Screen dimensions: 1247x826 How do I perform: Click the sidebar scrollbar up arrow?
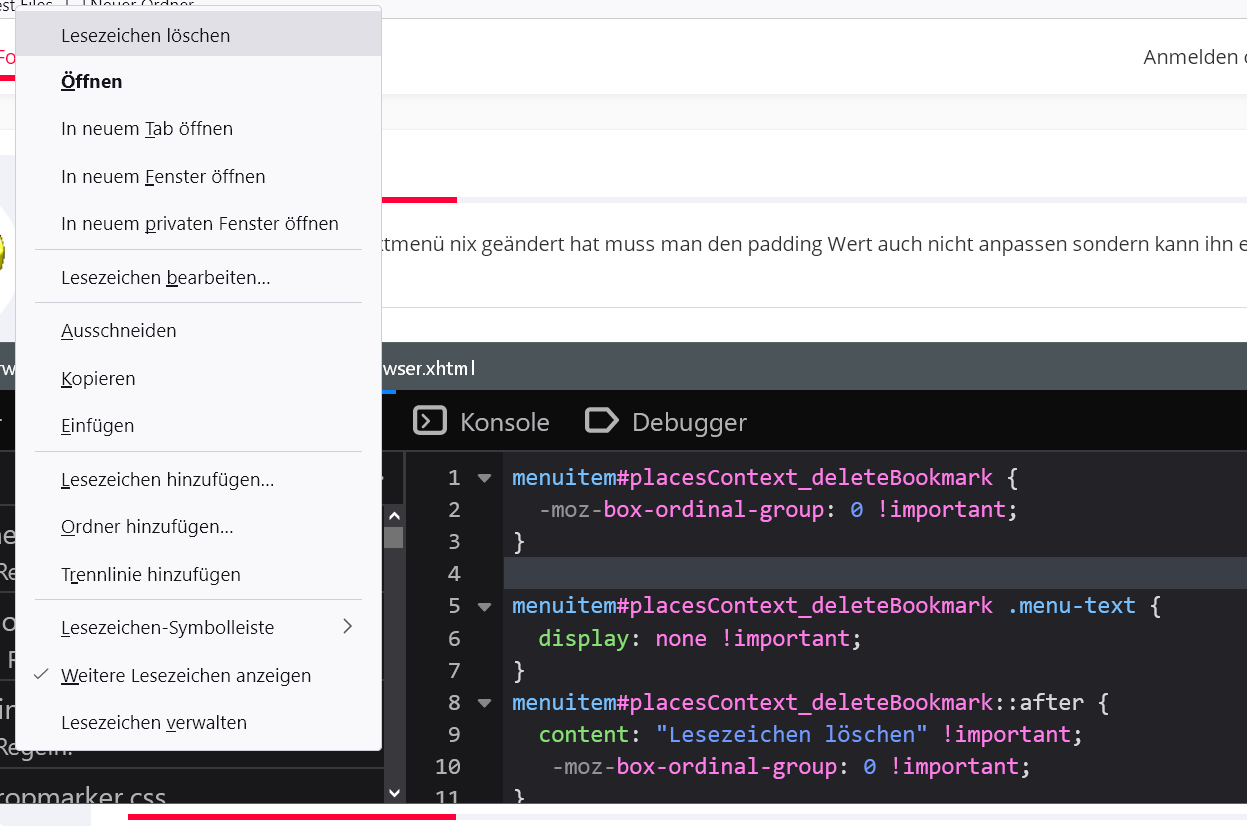(x=394, y=516)
